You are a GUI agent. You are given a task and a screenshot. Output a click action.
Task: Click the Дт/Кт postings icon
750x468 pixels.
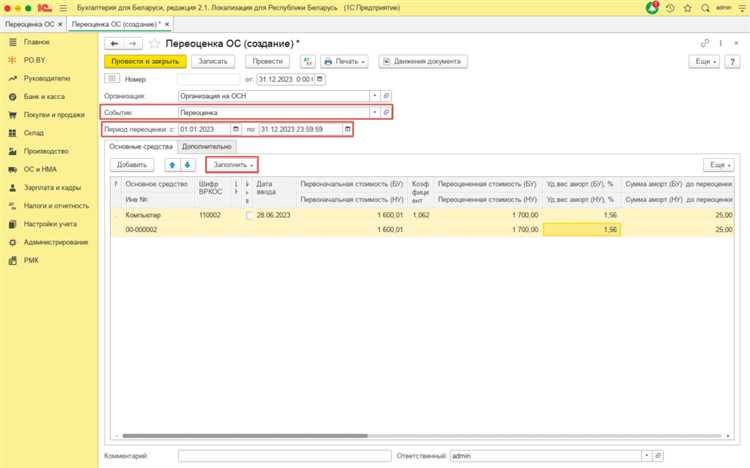click(308, 61)
